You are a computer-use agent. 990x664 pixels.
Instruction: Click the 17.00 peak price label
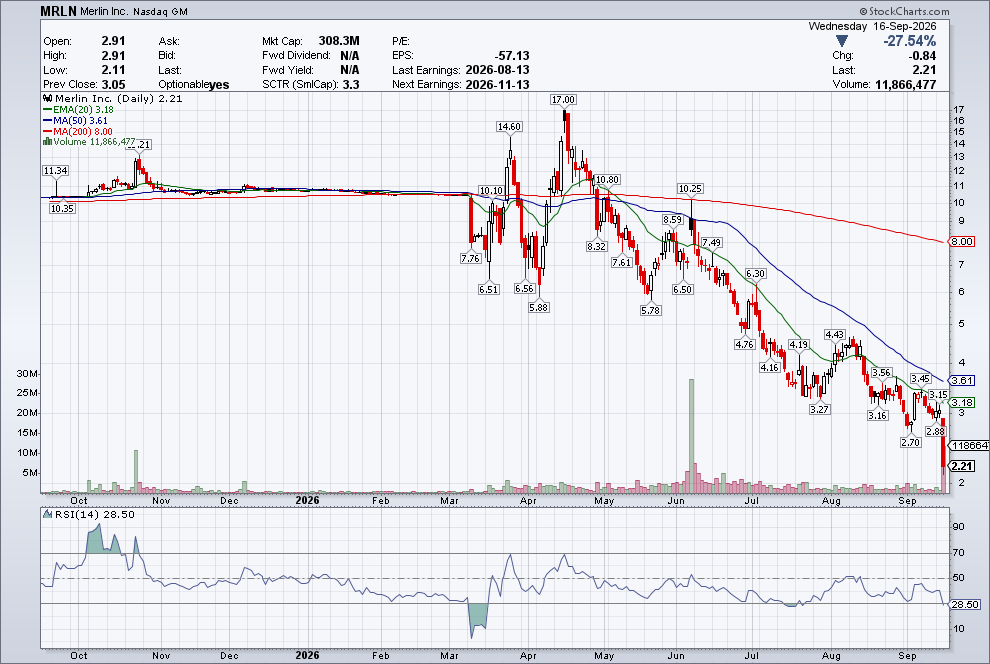tap(563, 100)
